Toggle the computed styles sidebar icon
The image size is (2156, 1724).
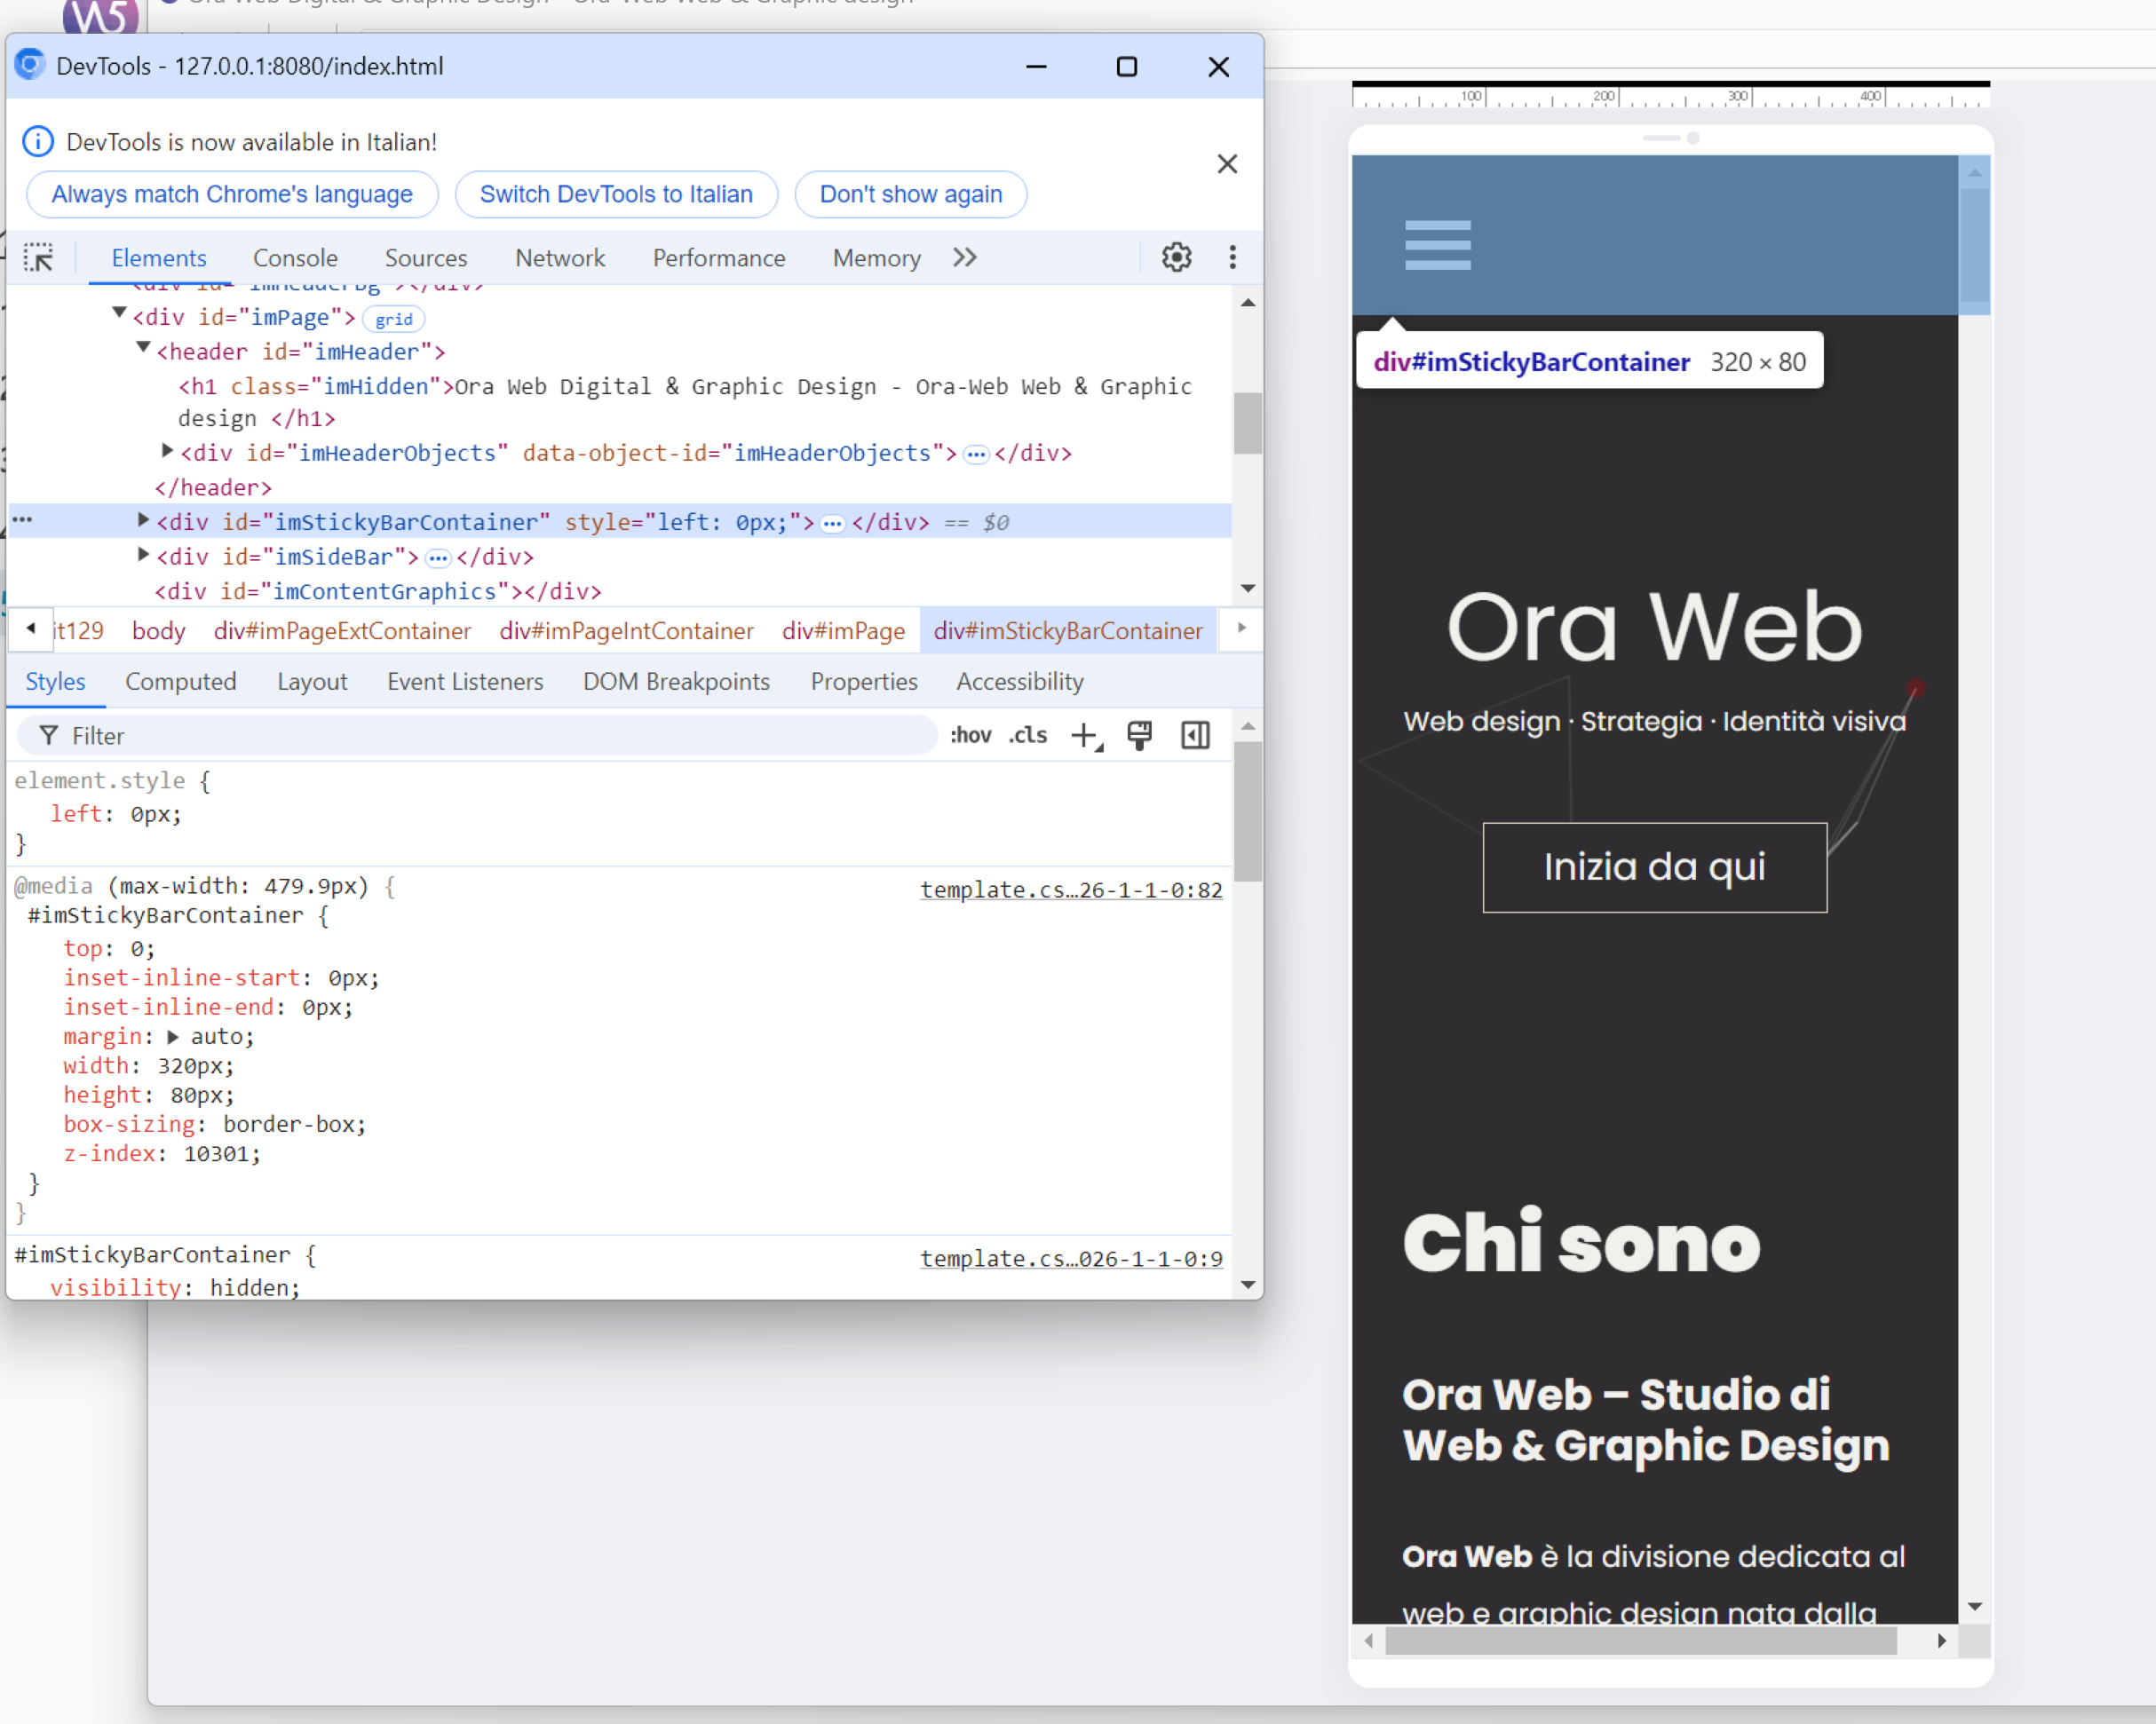(x=1195, y=736)
